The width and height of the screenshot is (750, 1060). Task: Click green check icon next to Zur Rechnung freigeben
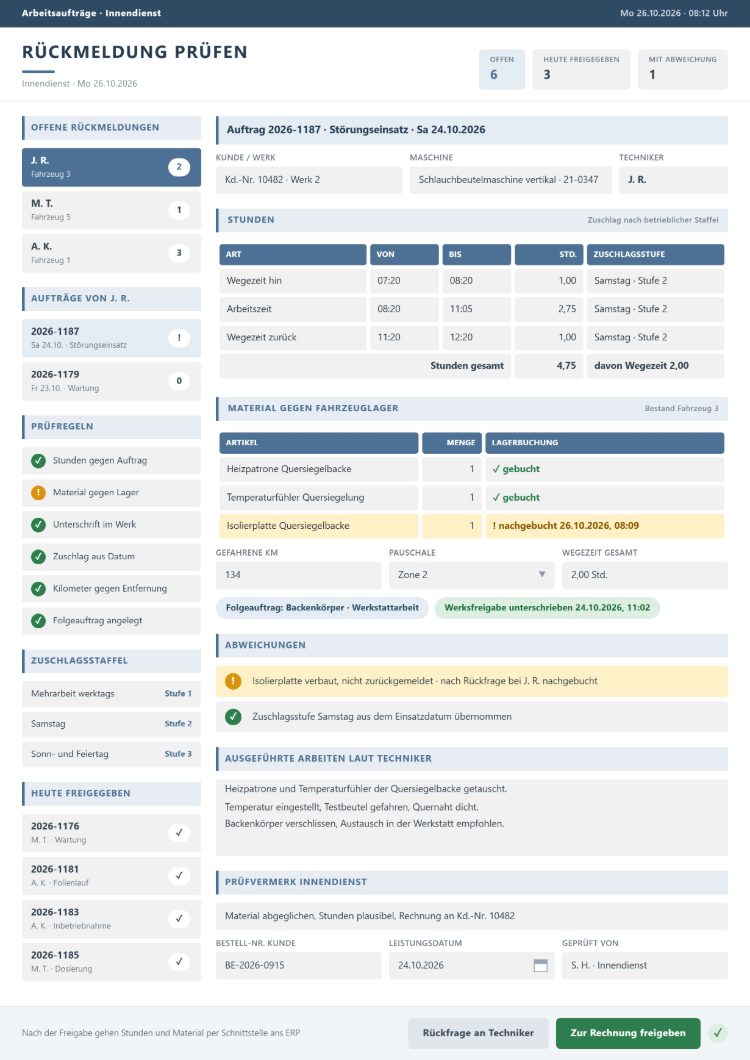(718, 1033)
